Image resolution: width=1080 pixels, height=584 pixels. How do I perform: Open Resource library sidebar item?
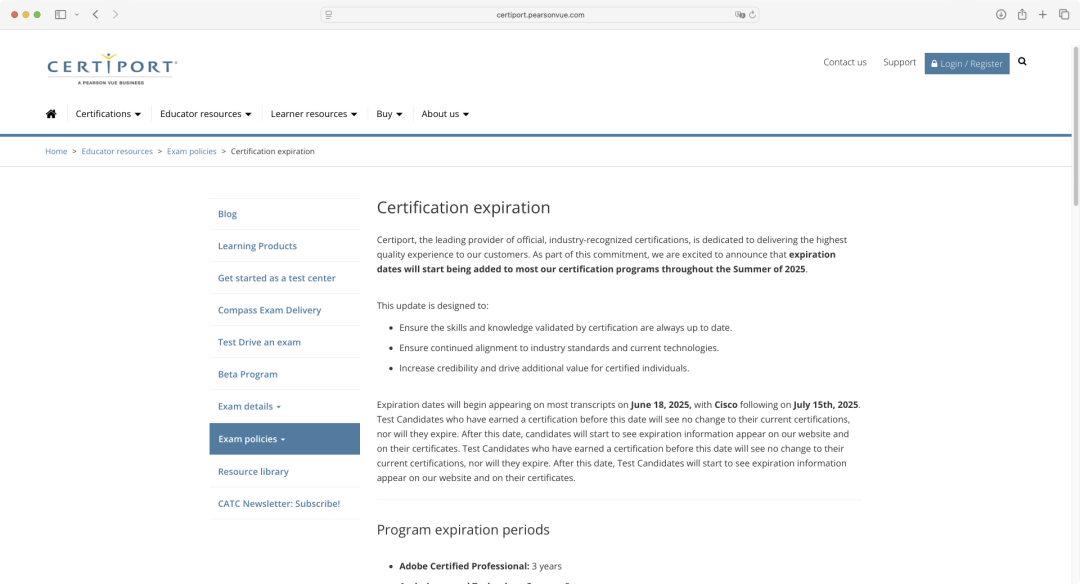pyautogui.click(x=253, y=472)
